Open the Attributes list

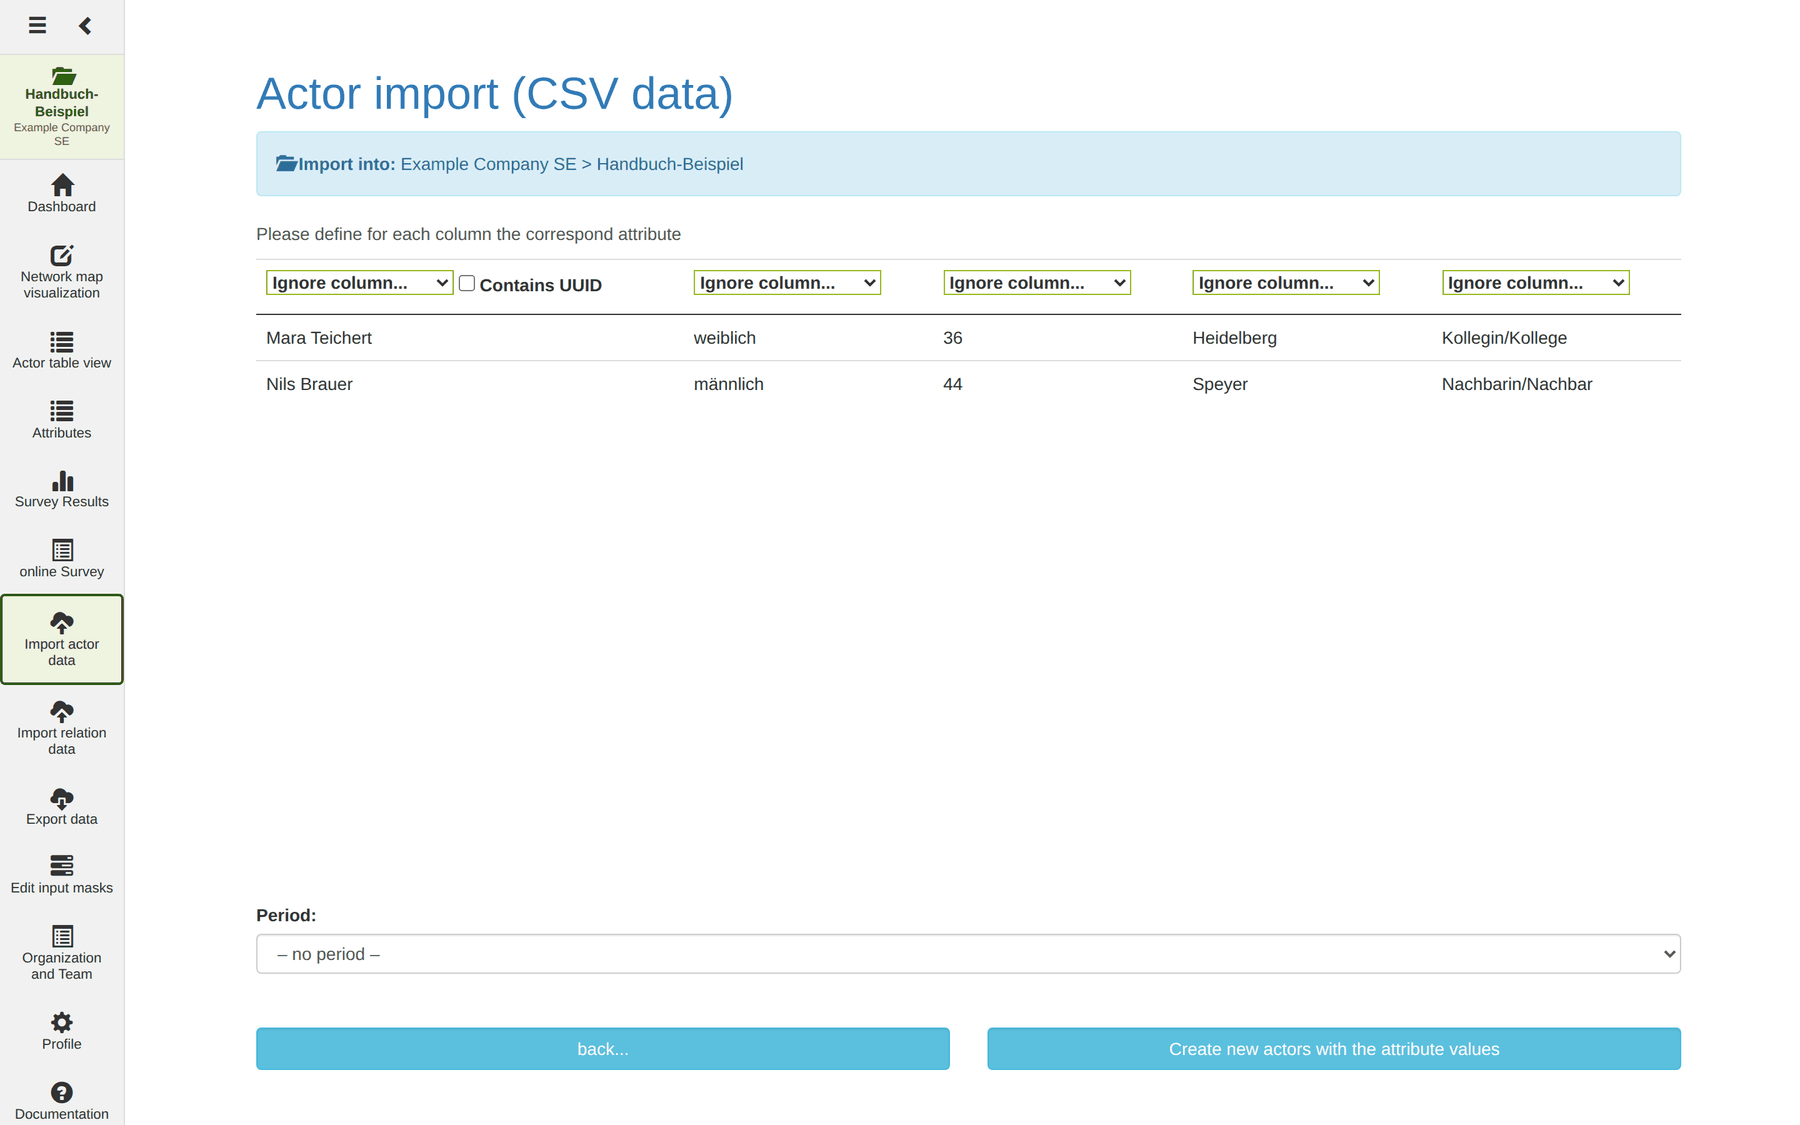pos(62,420)
